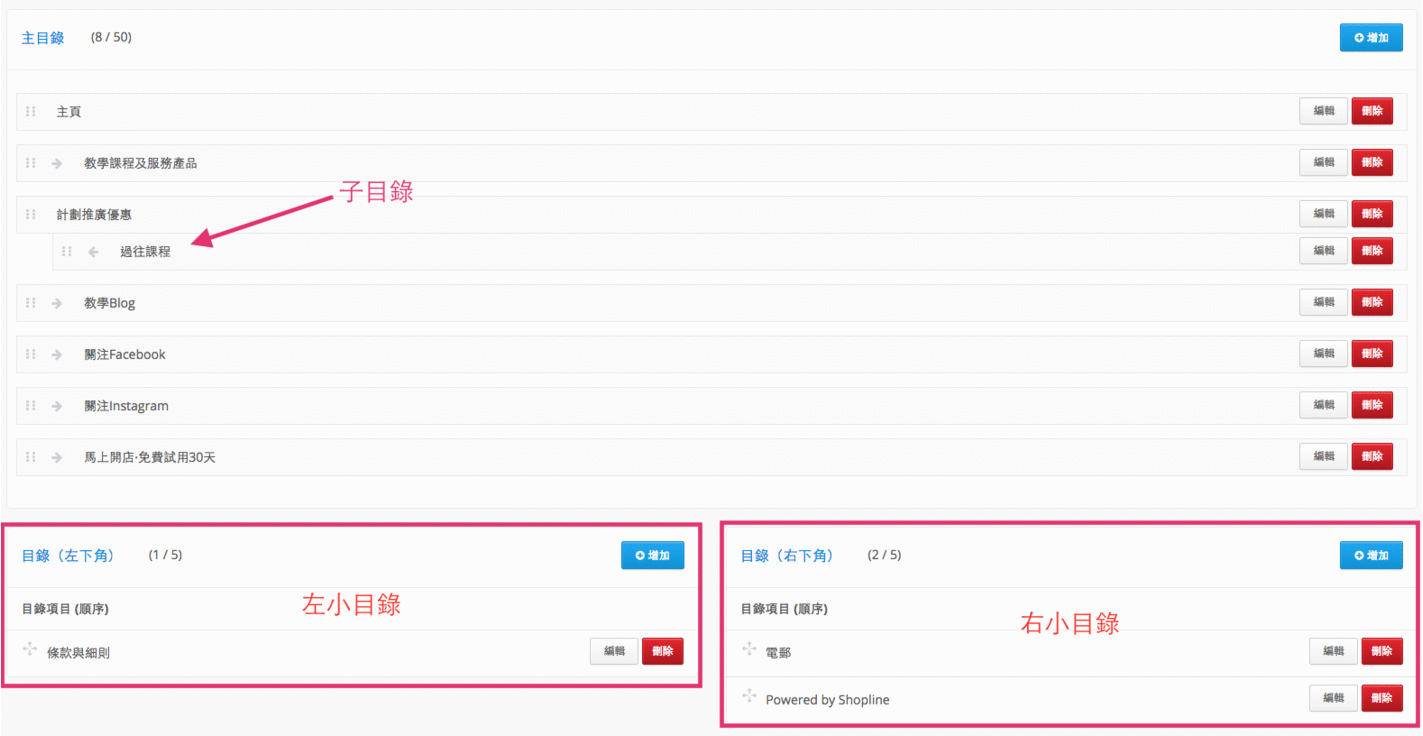Edit the 電郵 footer item

pos(1334,651)
